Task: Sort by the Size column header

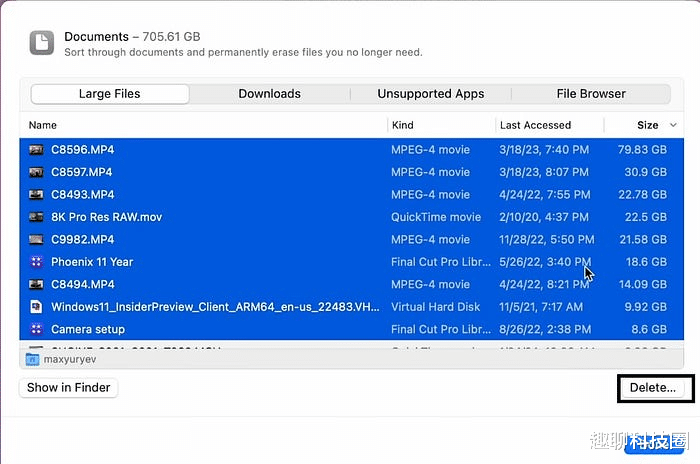Action: click(x=647, y=125)
